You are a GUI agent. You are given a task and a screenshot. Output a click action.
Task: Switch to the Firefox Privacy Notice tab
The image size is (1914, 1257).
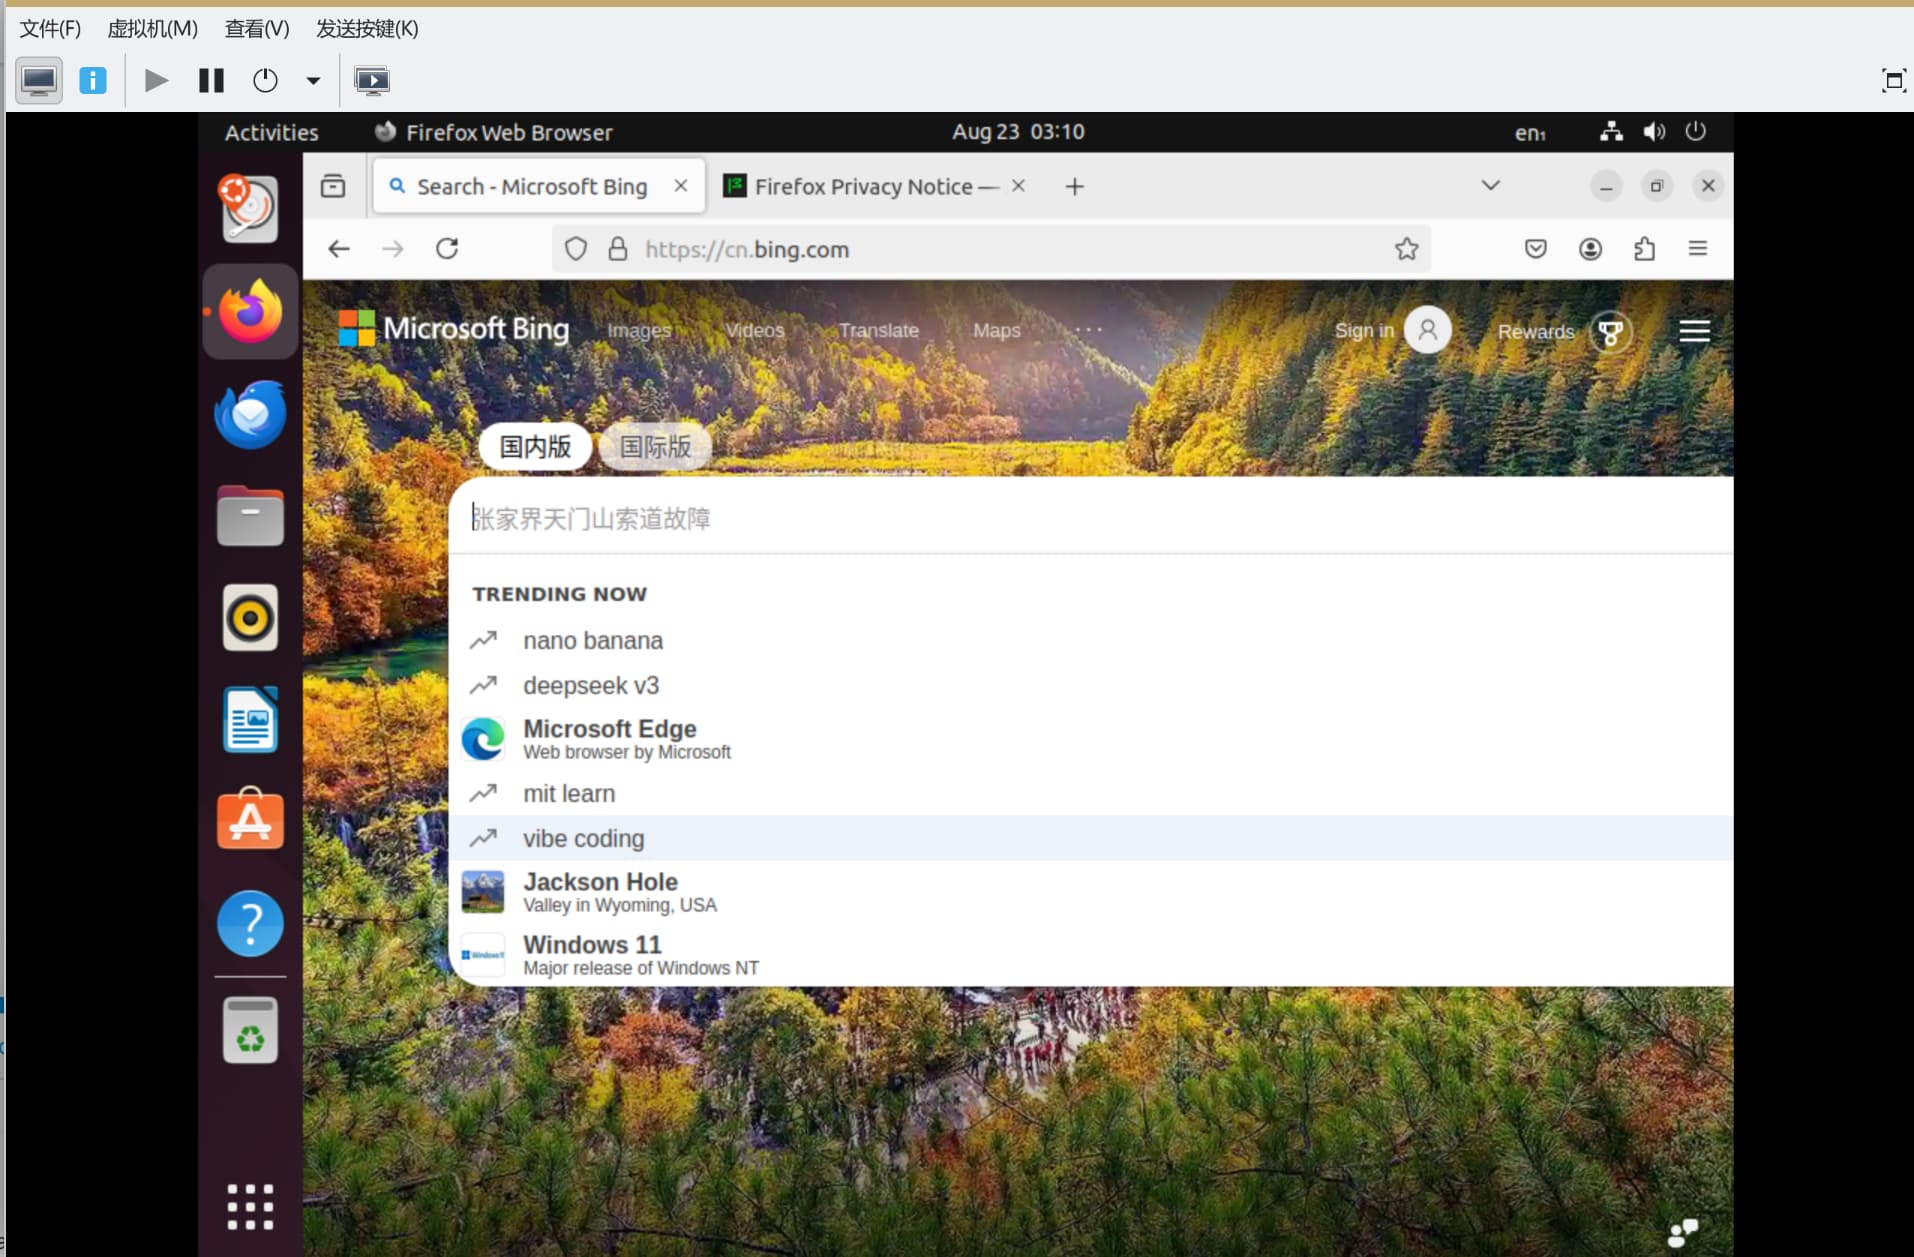[864, 186]
